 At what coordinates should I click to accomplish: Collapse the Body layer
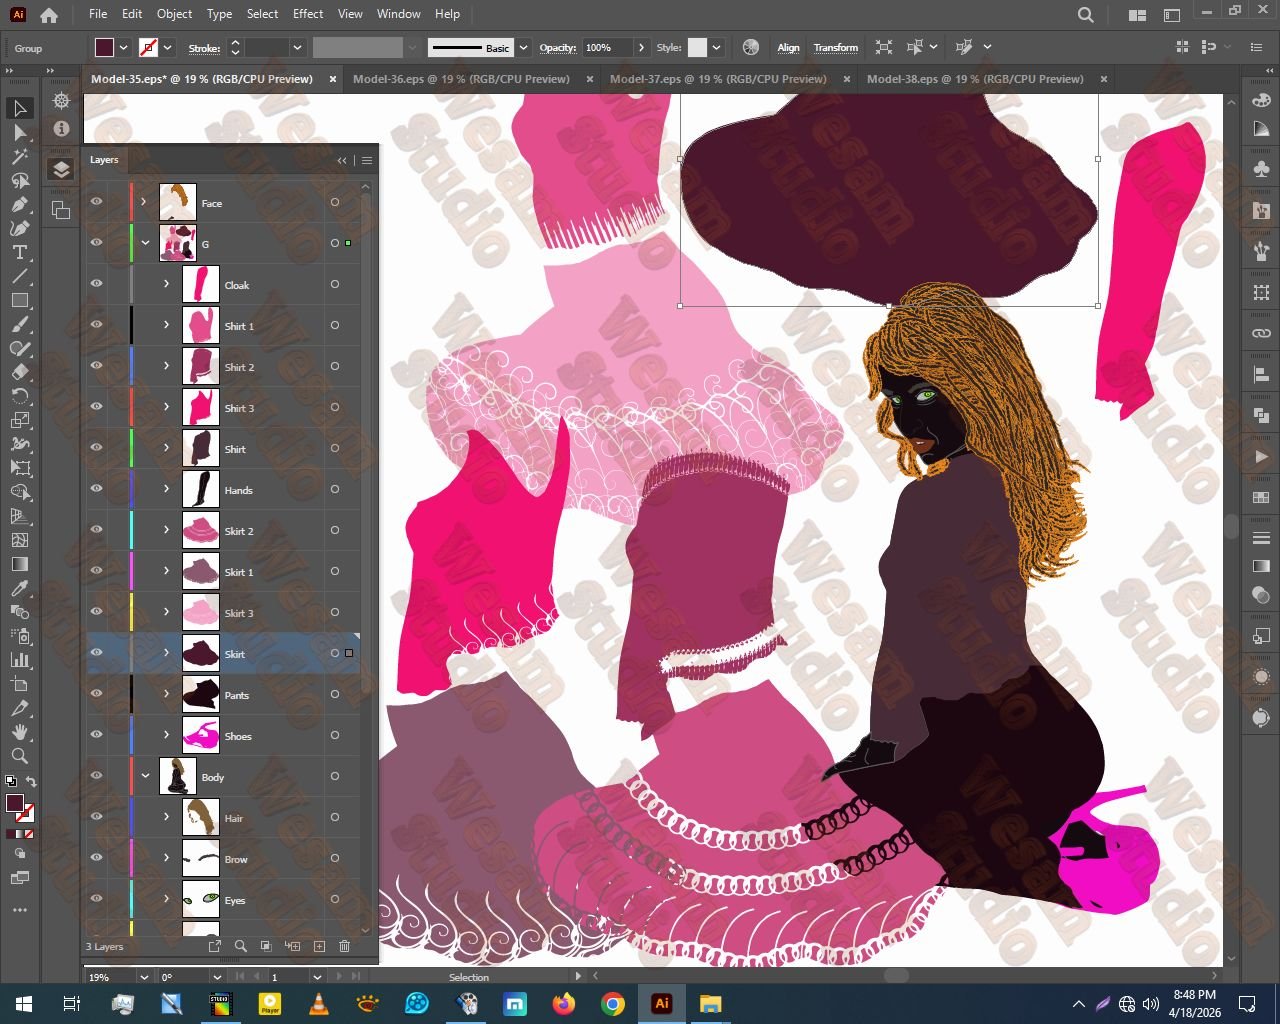(145, 776)
